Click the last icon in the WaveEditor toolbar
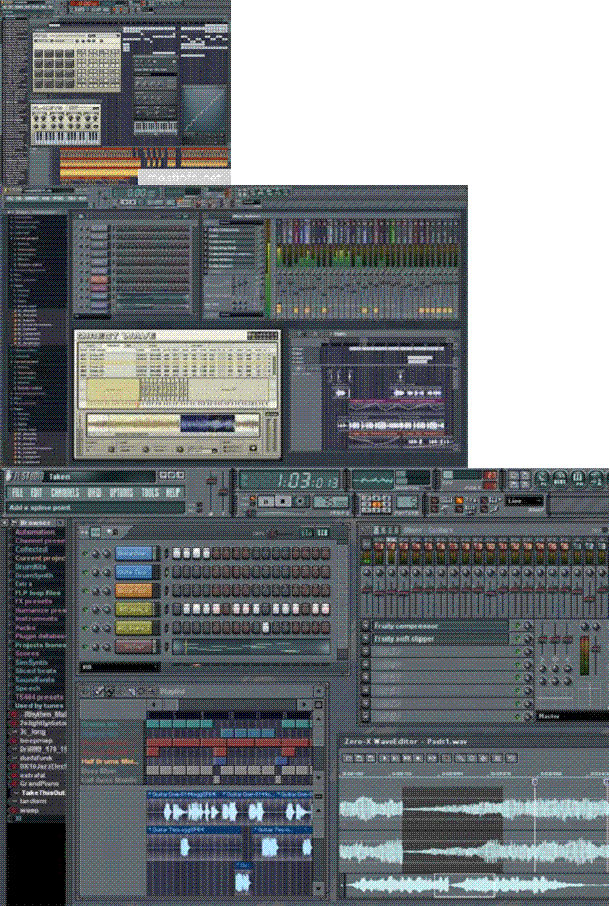Image resolution: width=609 pixels, height=906 pixels. tap(511, 757)
